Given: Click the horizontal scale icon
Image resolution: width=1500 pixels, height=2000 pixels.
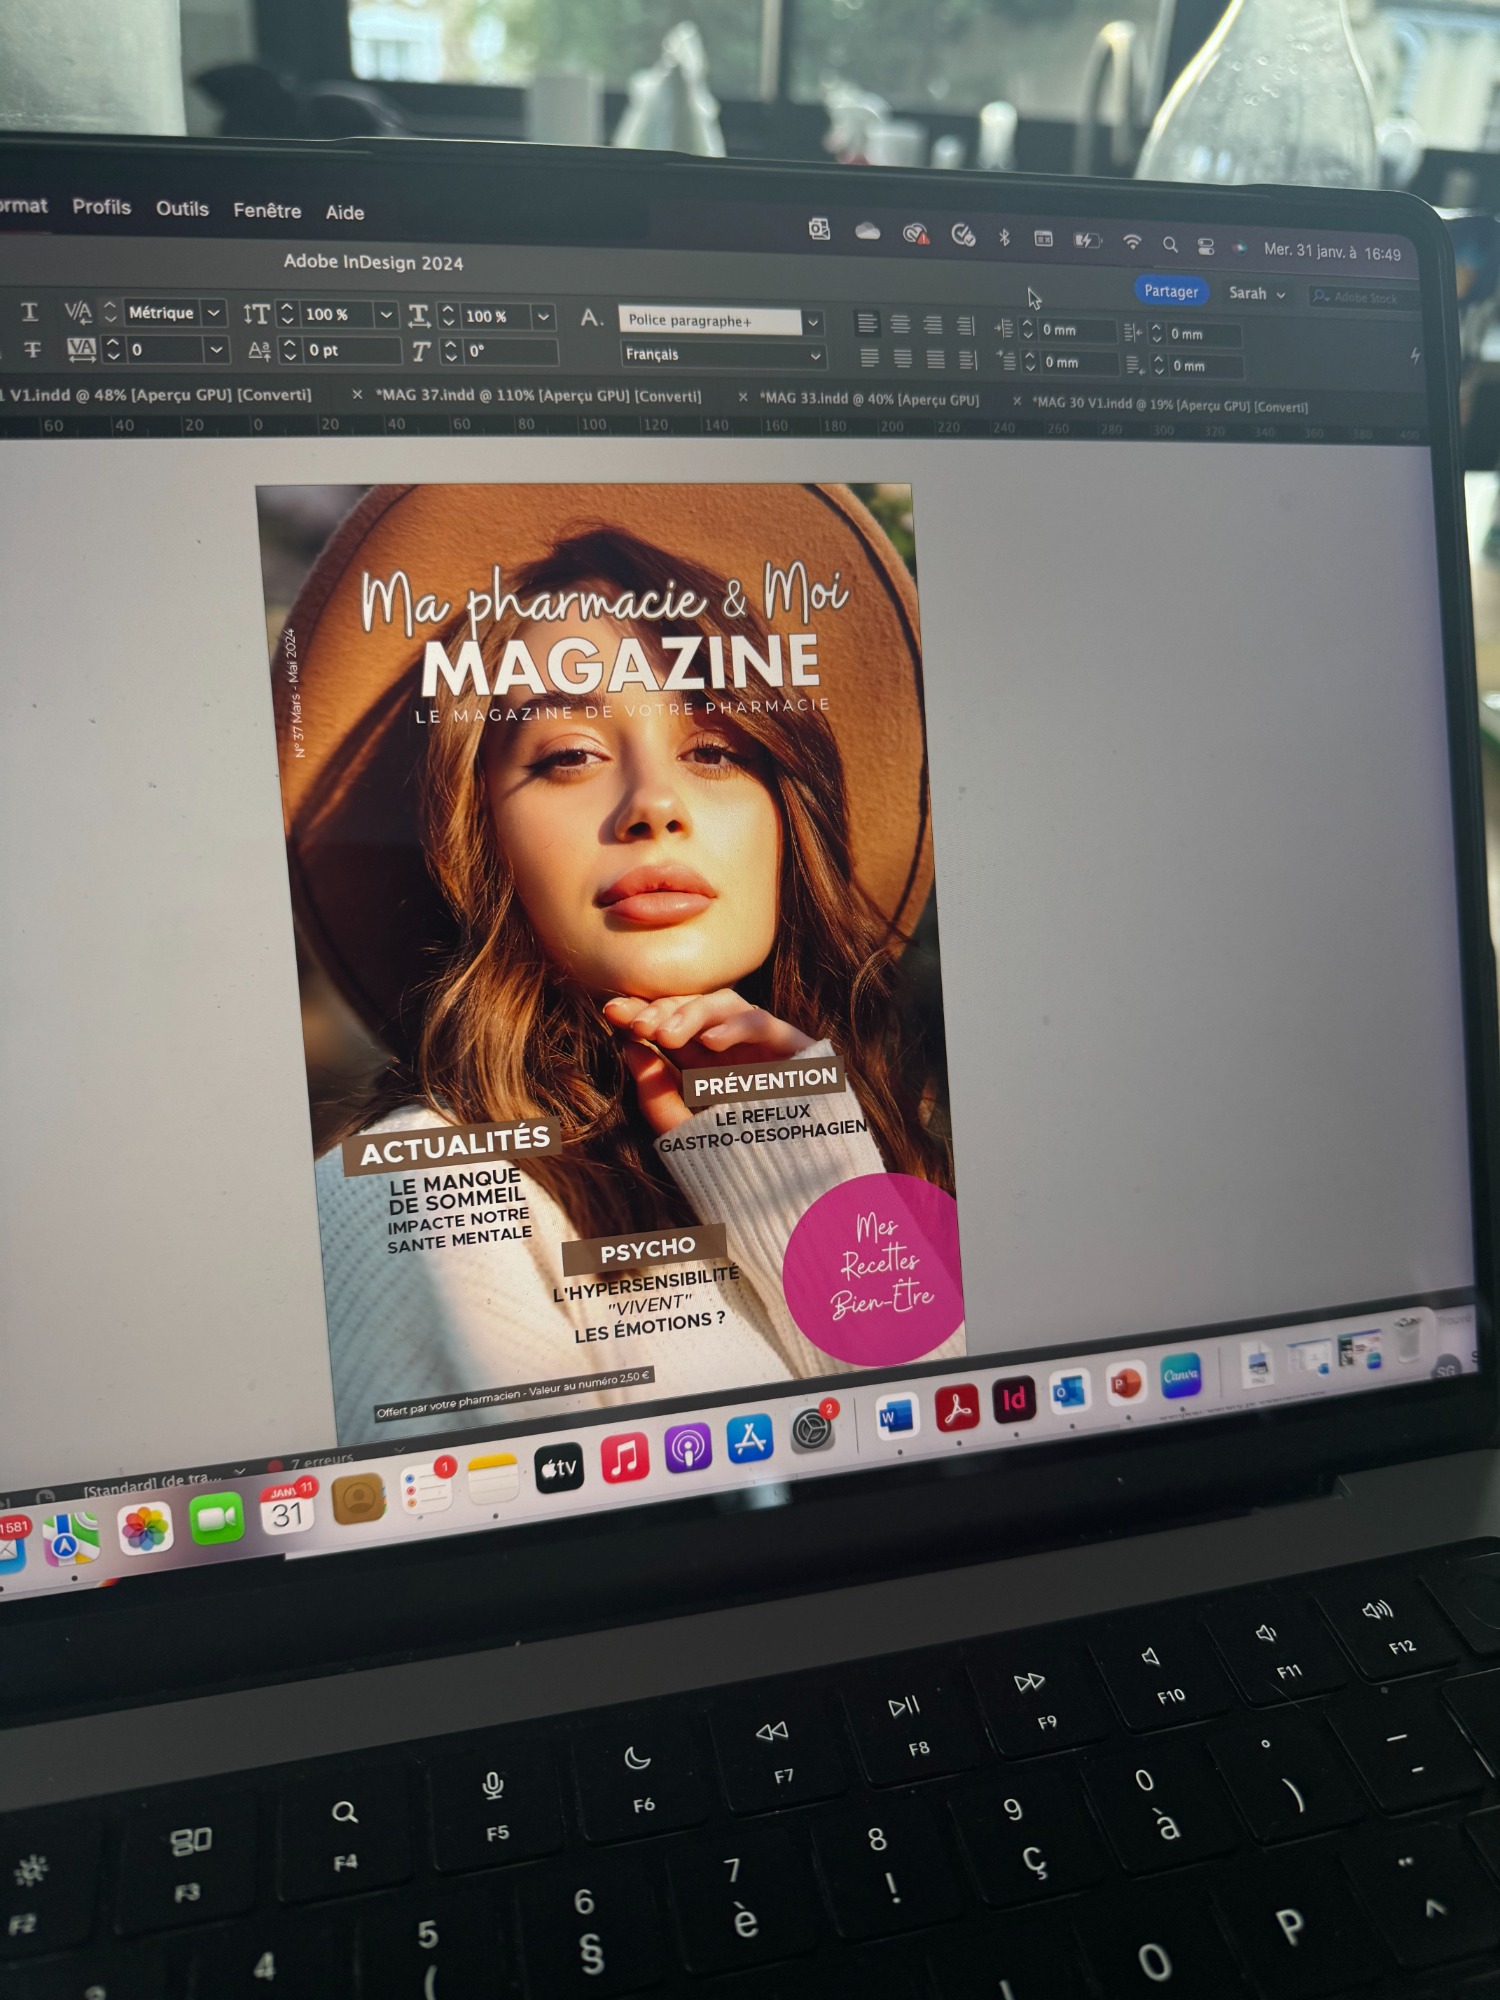Looking at the screenshot, I should coord(419,316).
